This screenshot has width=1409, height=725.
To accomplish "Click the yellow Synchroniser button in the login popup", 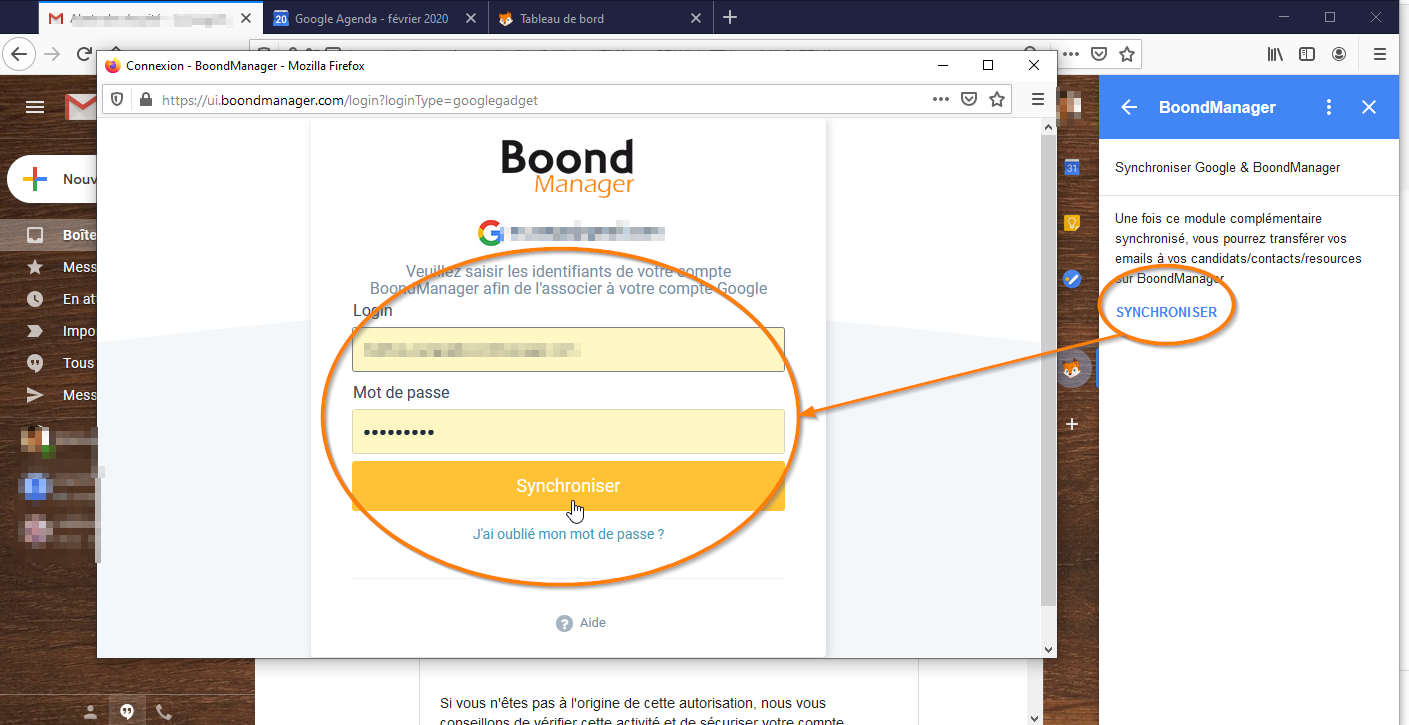I will tap(568, 486).
